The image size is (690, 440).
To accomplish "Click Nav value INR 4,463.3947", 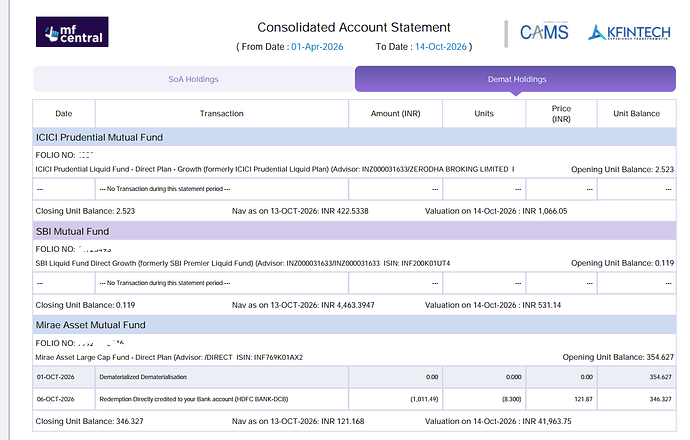I will click(348, 305).
